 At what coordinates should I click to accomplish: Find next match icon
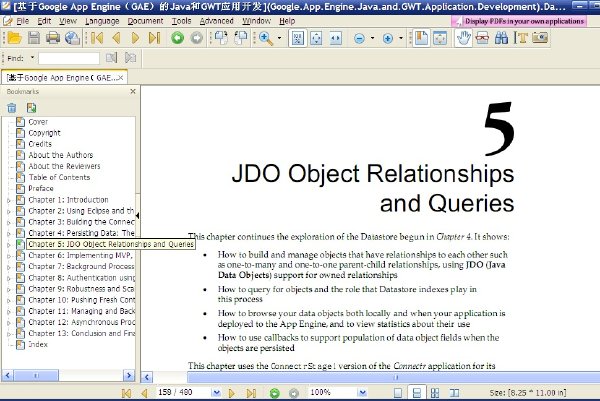pyautogui.click(x=130, y=58)
